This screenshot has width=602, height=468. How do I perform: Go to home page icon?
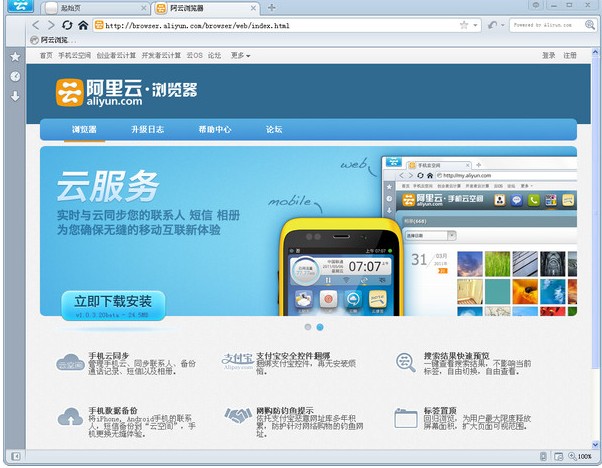click(83, 25)
